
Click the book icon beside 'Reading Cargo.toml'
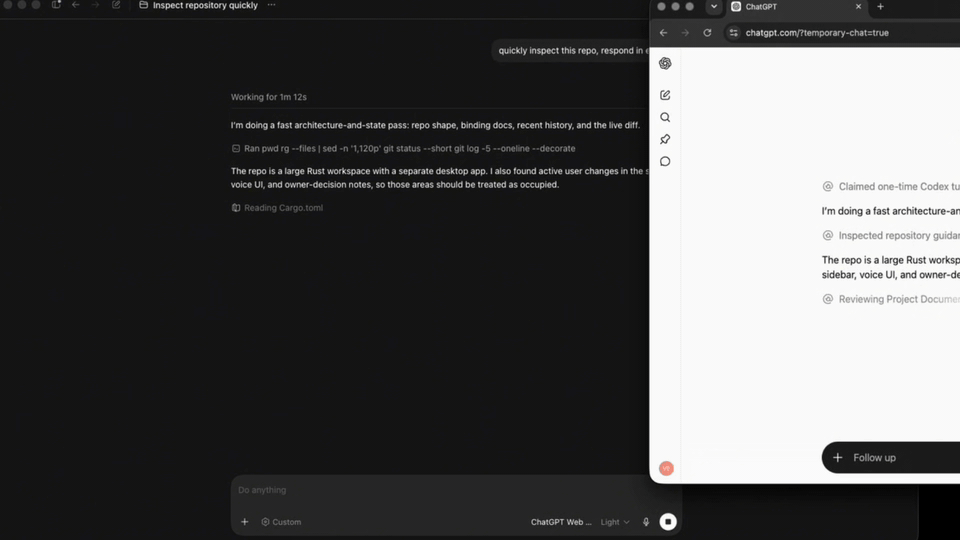point(236,208)
